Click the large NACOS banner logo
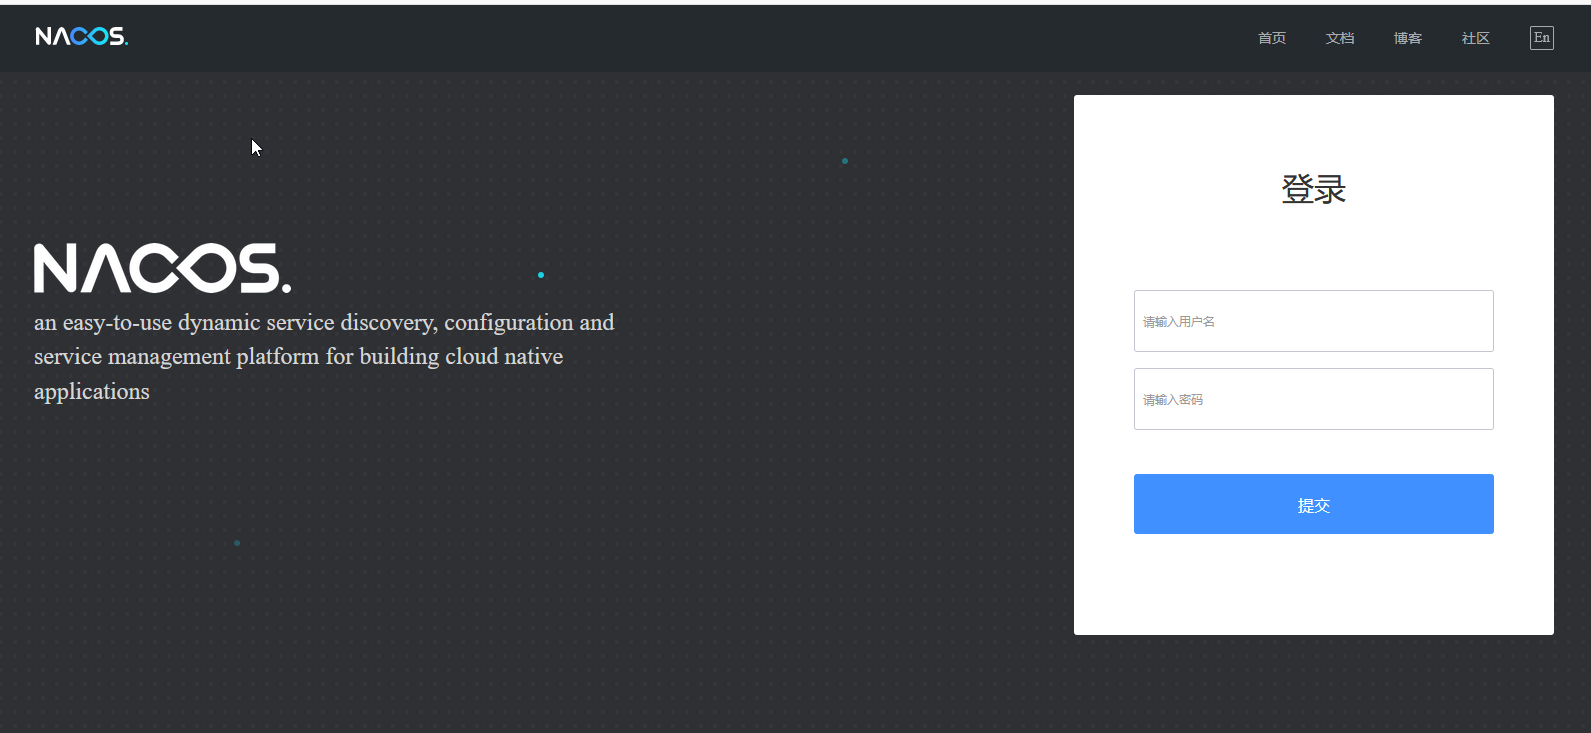1591x733 pixels. tap(163, 268)
